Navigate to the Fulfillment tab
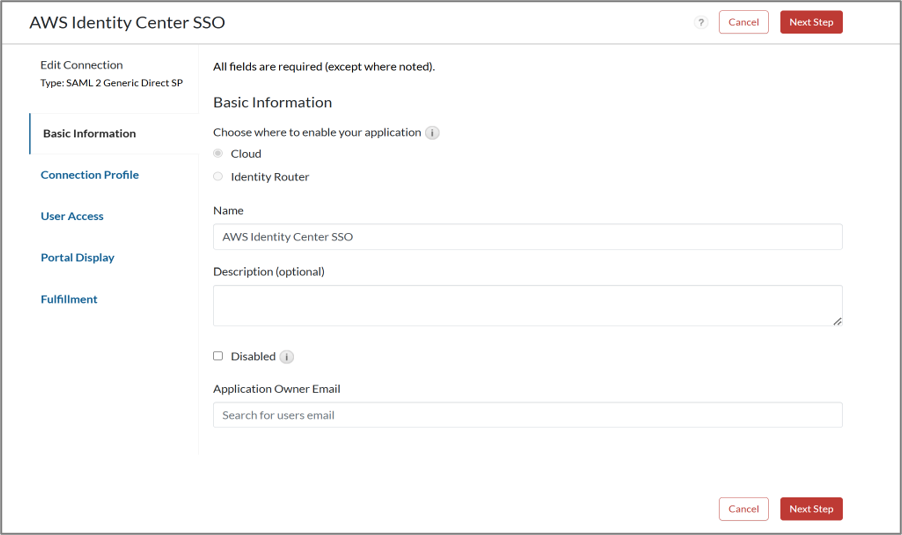 [69, 299]
